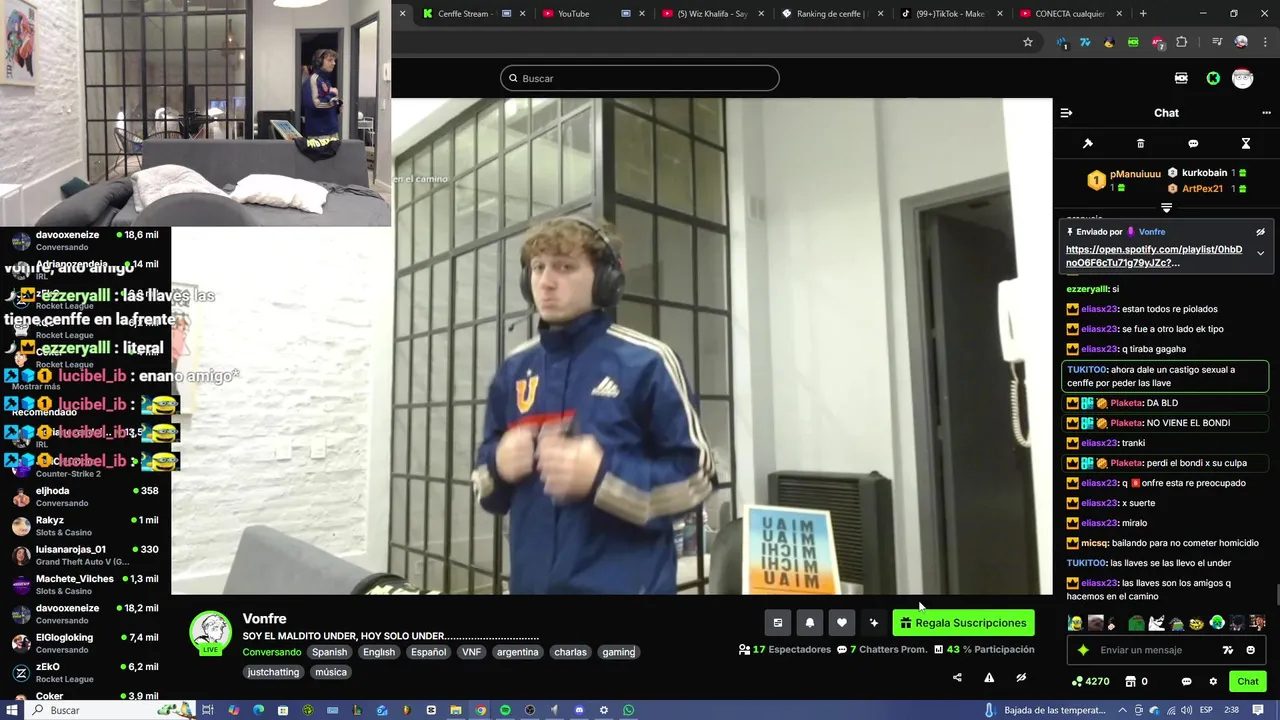
Task: Open Windows Start menu
Action: 12,710
